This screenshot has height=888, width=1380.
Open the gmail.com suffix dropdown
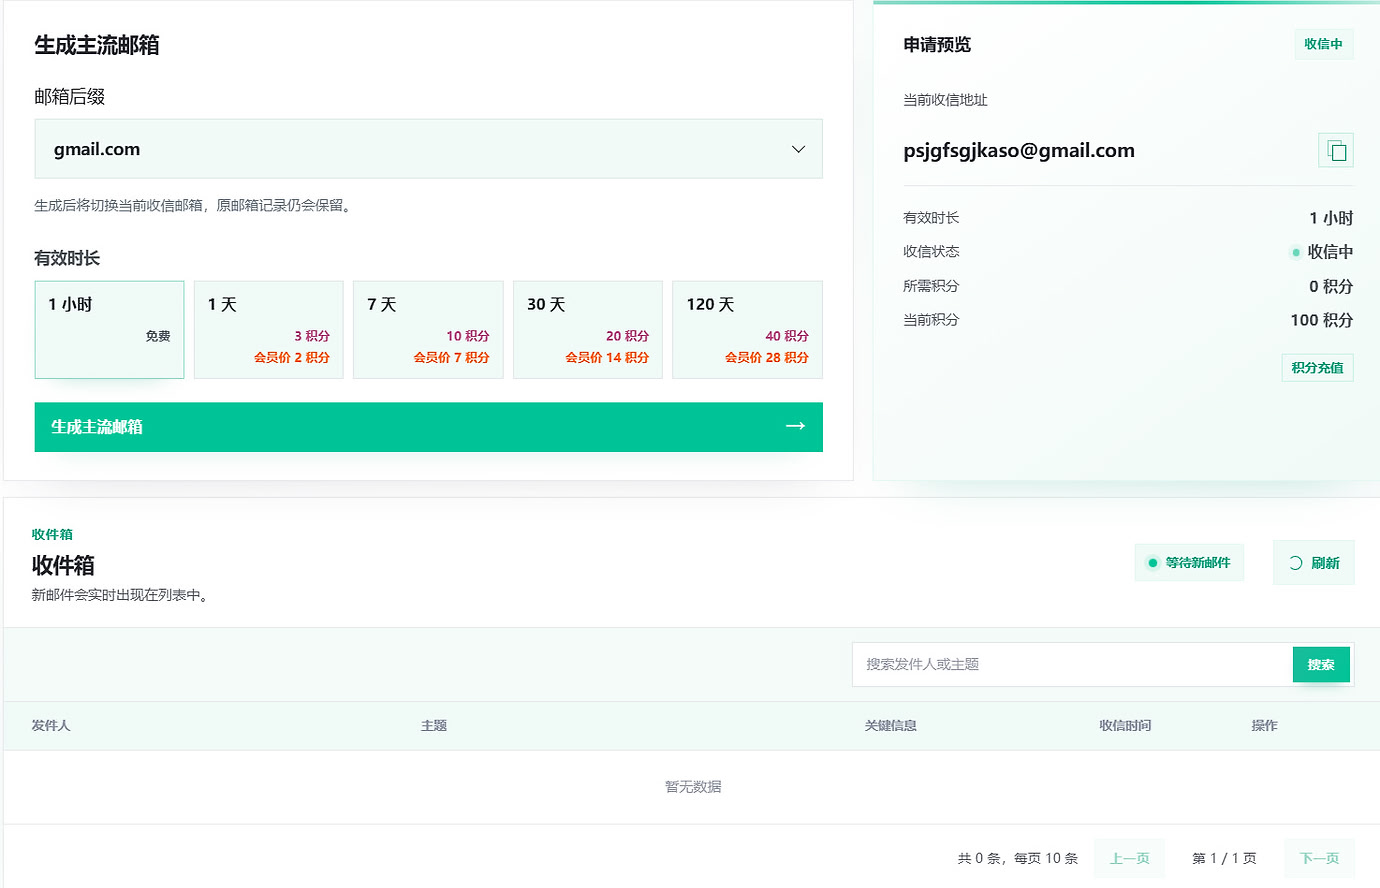pyautogui.click(x=429, y=149)
